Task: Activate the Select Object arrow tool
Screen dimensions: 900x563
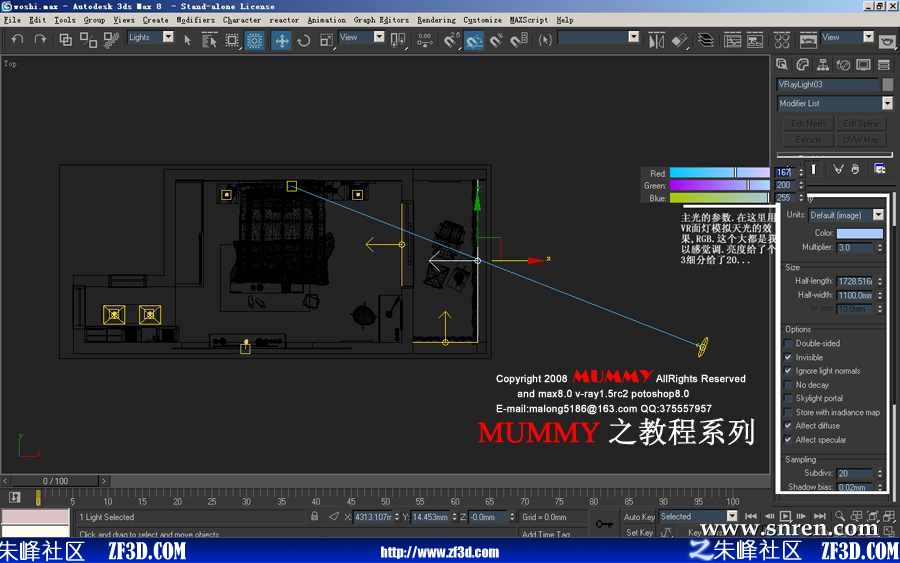Action: tap(187, 40)
